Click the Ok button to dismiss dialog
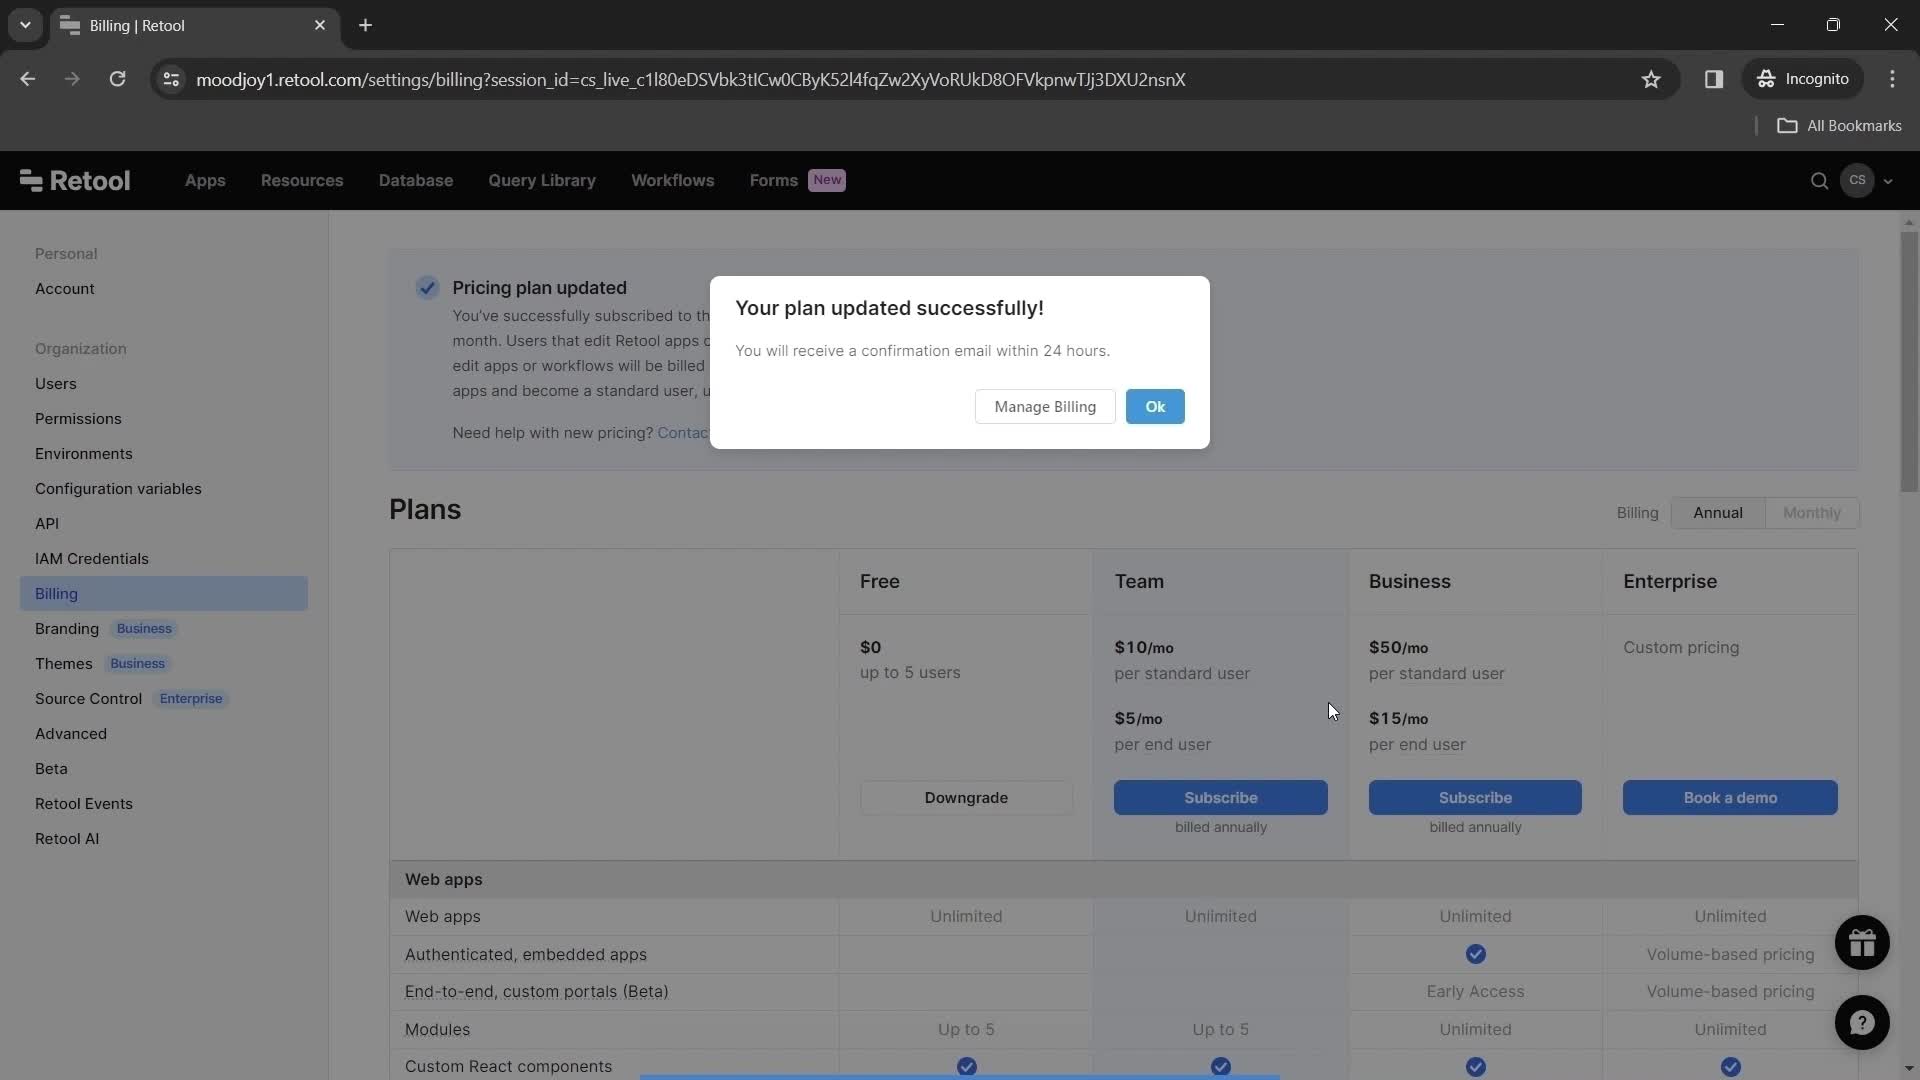This screenshot has width=1920, height=1080. pyautogui.click(x=1155, y=406)
